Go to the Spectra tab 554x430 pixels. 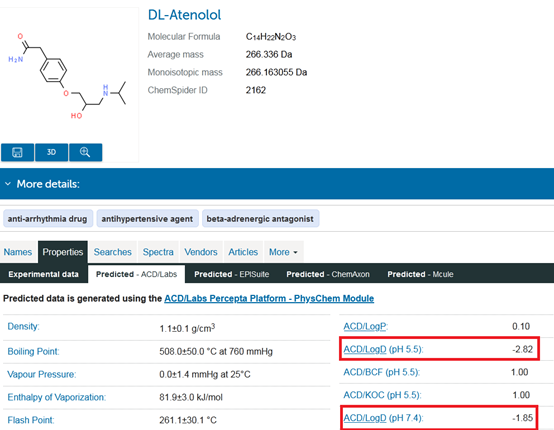point(158,252)
